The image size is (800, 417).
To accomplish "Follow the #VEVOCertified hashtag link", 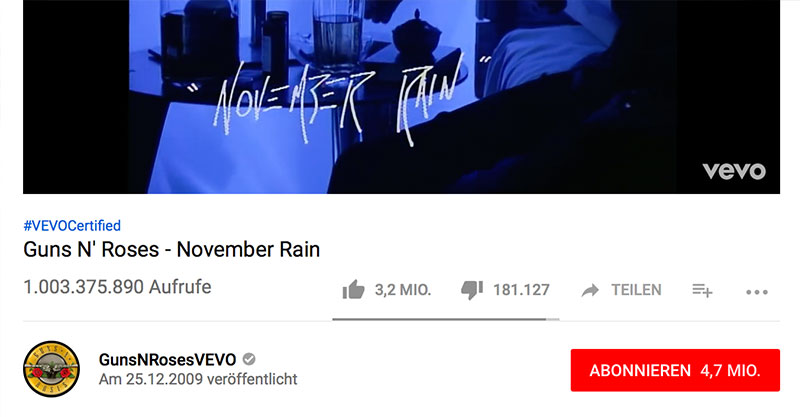I will tap(72, 226).
